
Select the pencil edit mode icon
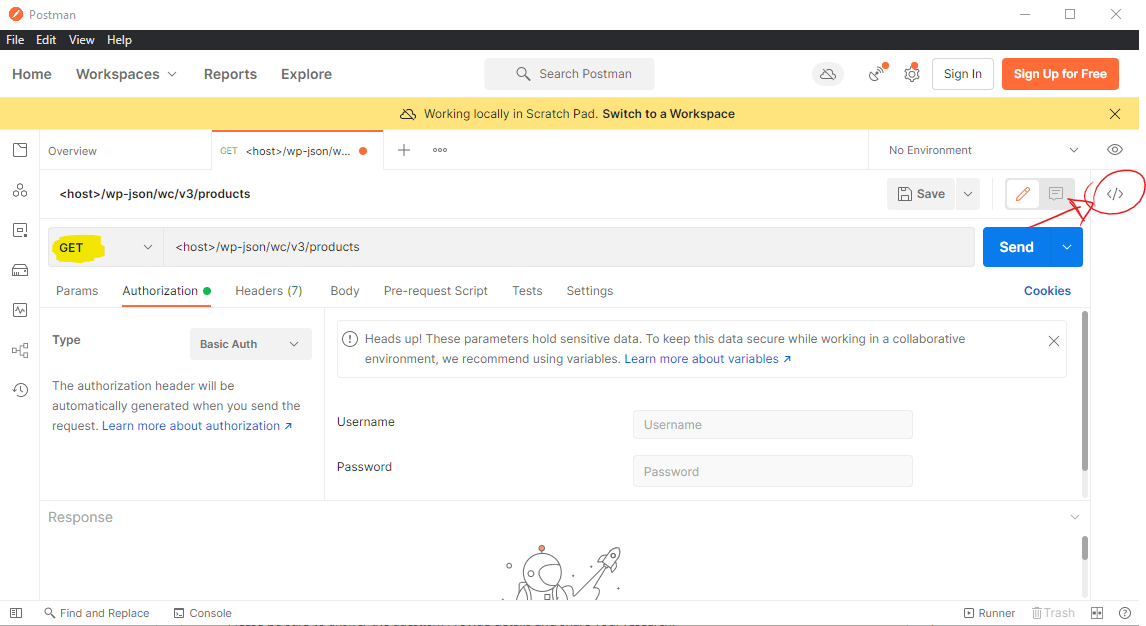(1022, 194)
